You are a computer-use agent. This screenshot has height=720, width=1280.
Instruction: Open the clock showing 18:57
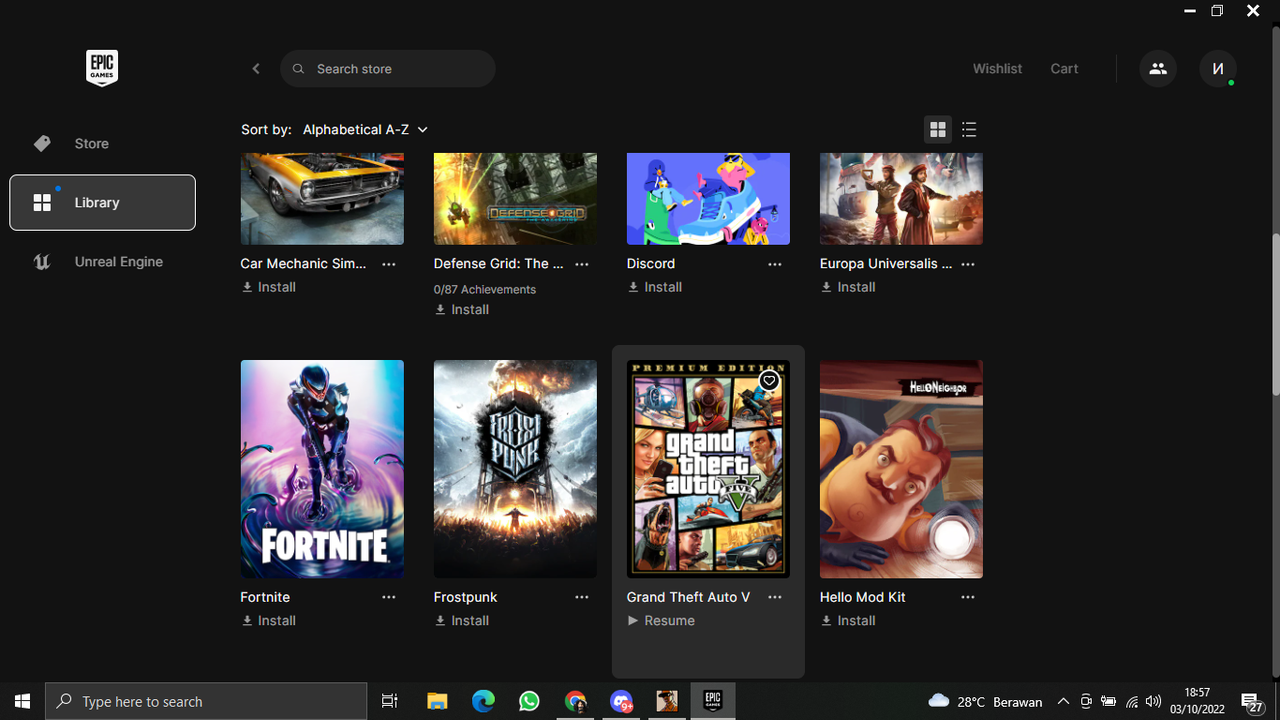click(x=1196, y=702)
